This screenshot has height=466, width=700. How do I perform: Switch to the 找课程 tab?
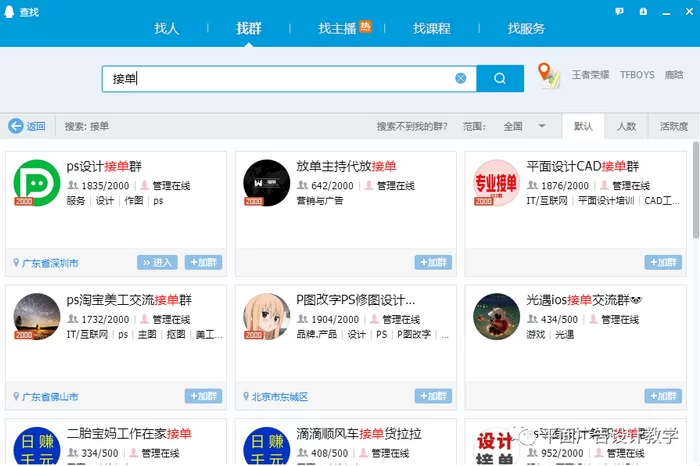coord(431,29)
